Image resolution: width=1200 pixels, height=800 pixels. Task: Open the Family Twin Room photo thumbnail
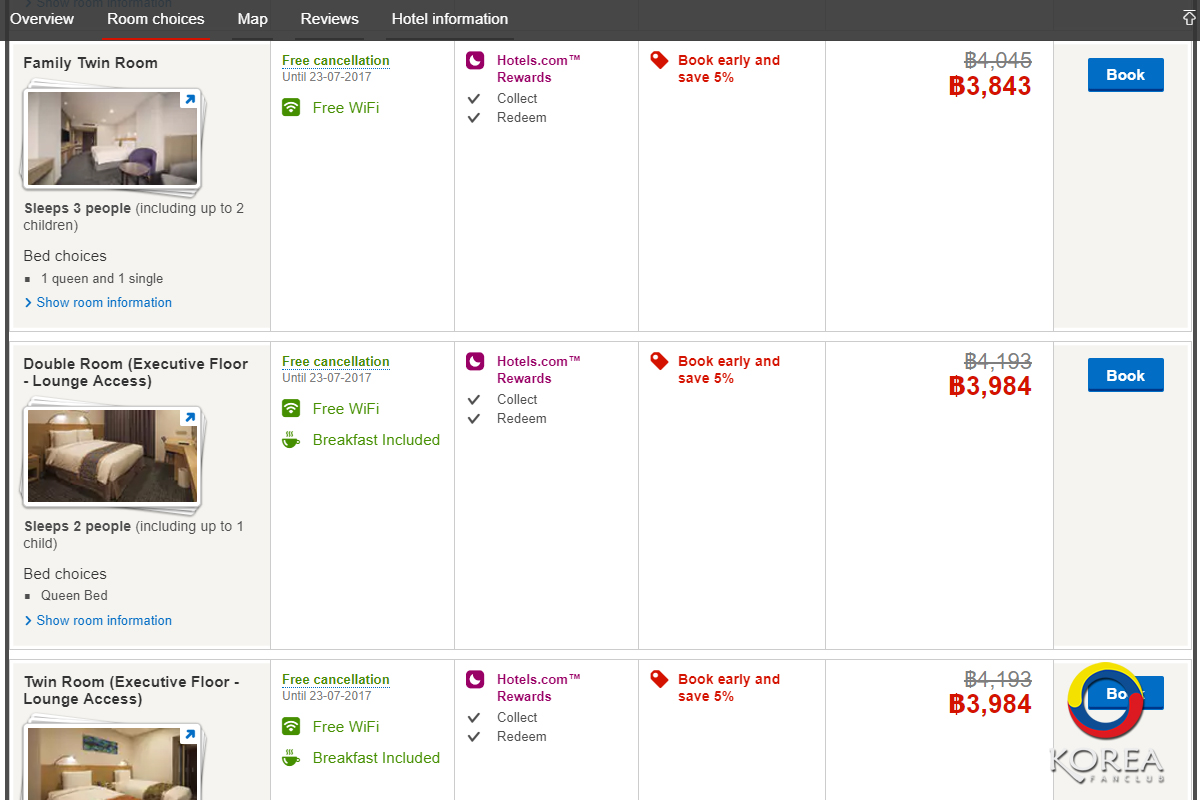110,140
